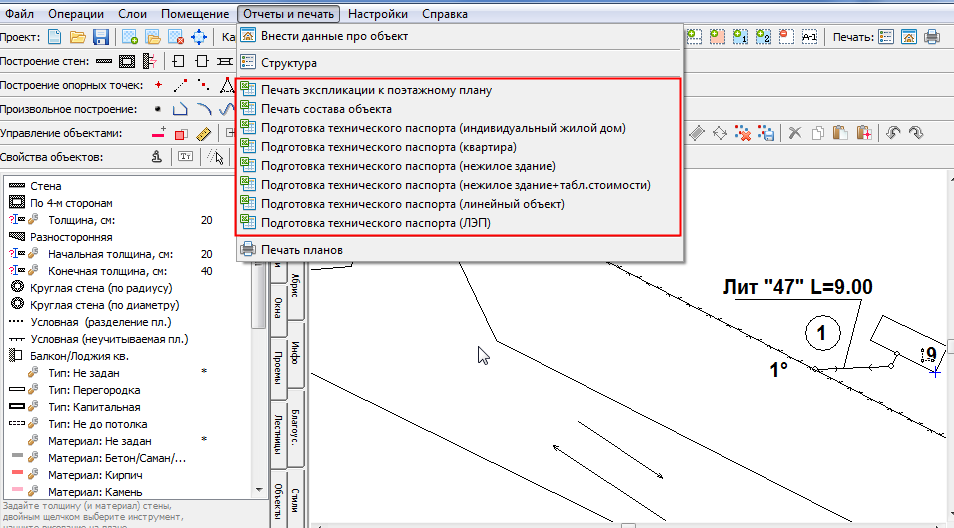Viewport: 954px width, 528px height.
Task: Open the Справка menu
Action: (445, 13)
